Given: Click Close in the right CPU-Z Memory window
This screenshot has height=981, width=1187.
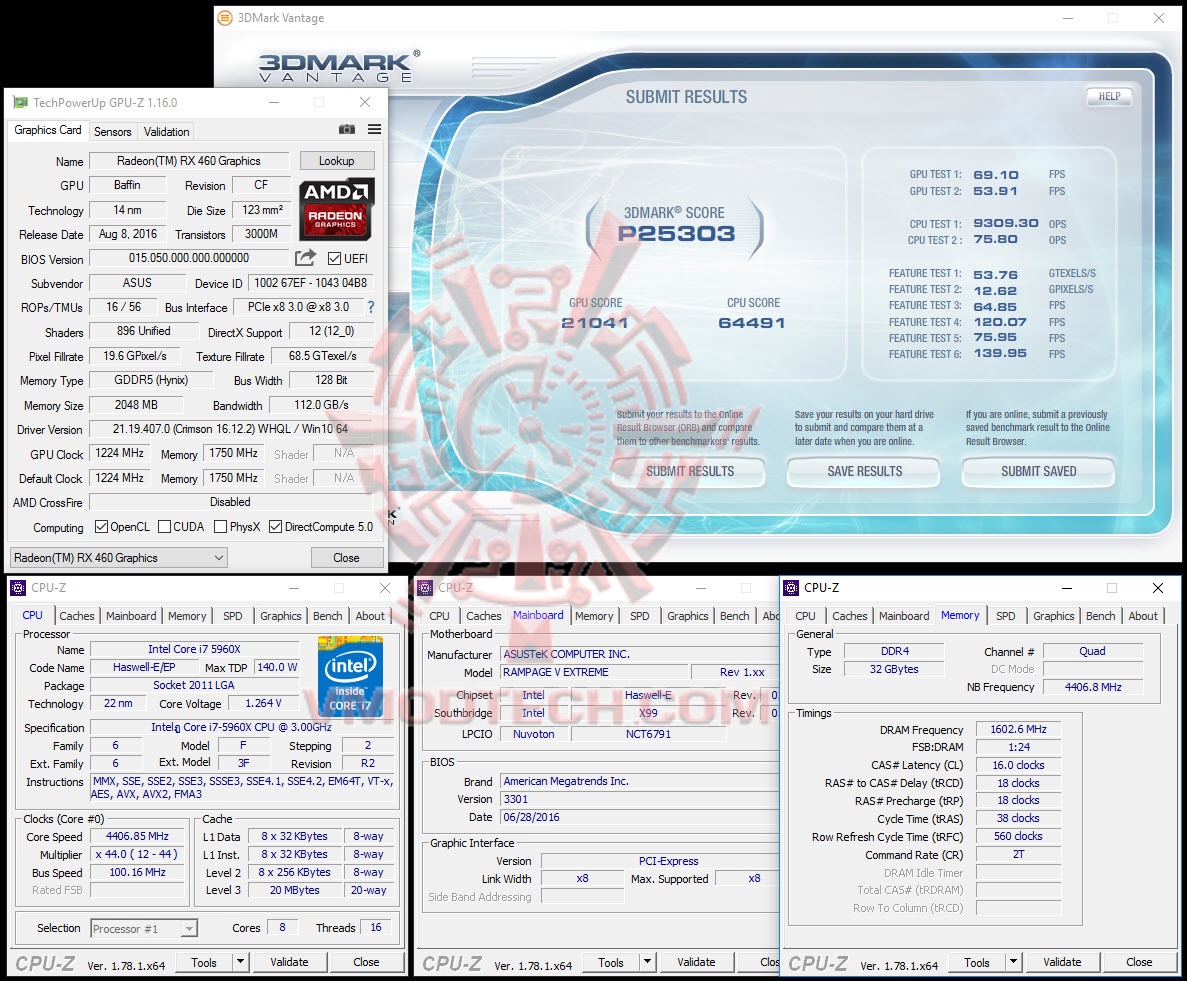Looking at the screenshot, I should click(1139, 962).
